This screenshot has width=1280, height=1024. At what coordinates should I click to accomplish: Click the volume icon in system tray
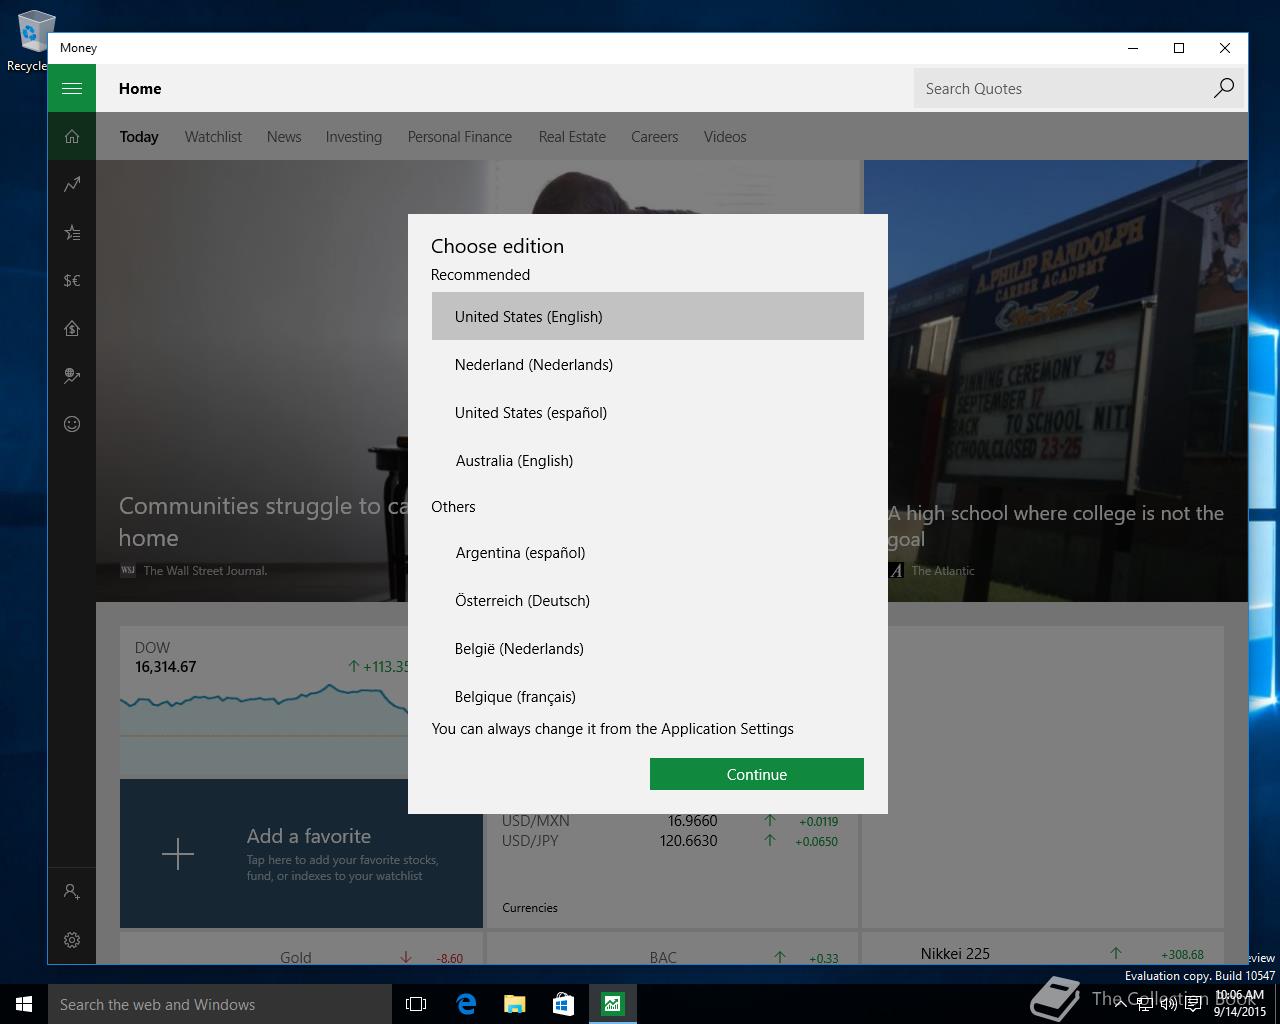click(1167, 1004)
